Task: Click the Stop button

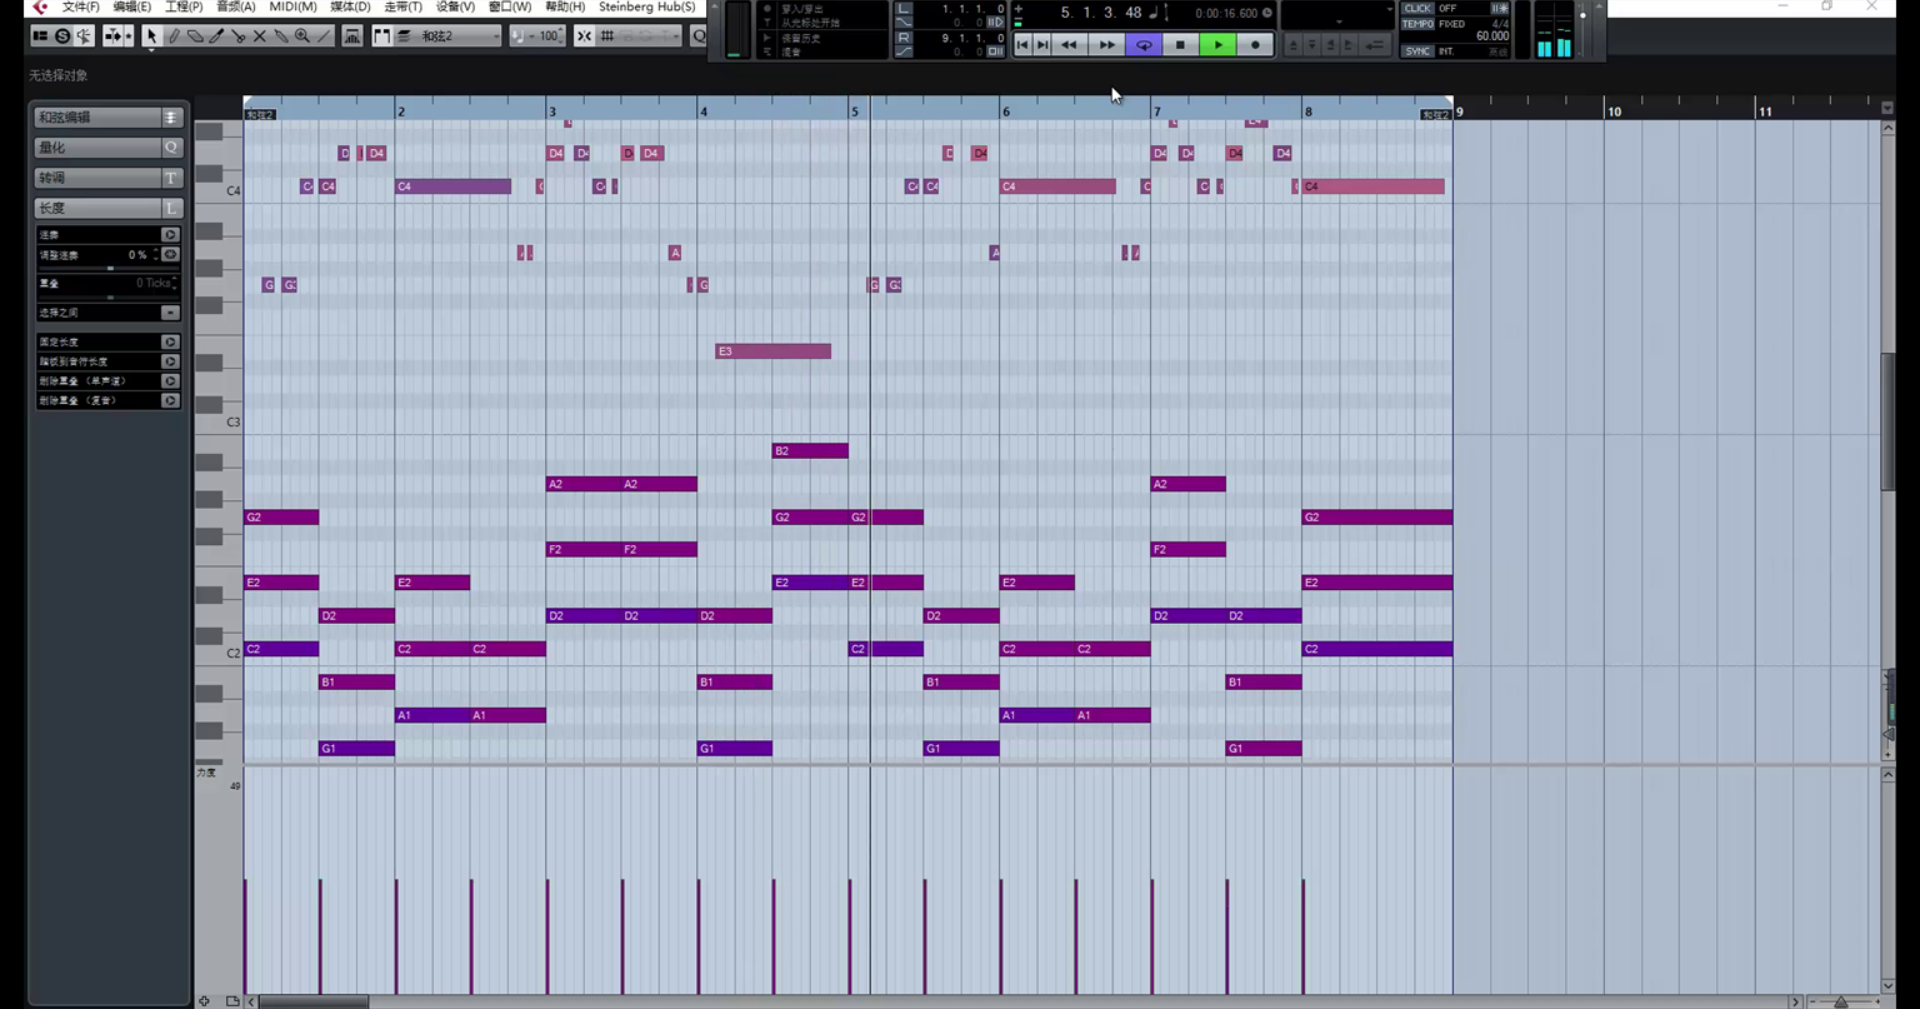Action: pos(1181,45)
